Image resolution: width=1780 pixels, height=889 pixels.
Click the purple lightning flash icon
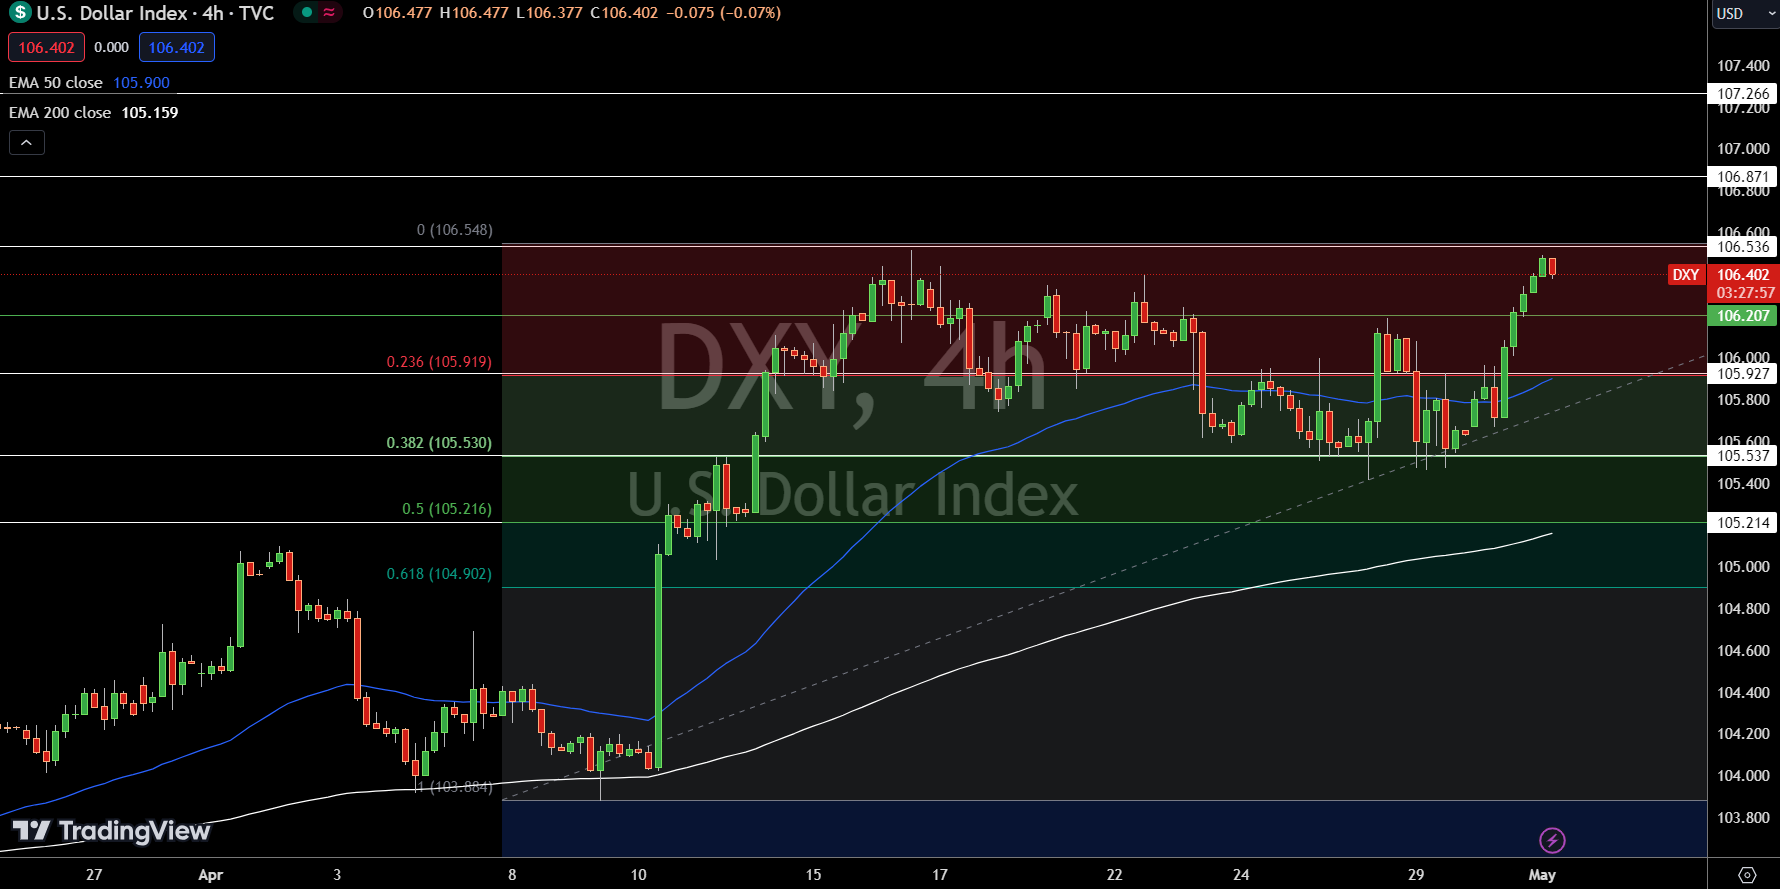tap(1552, 840)
